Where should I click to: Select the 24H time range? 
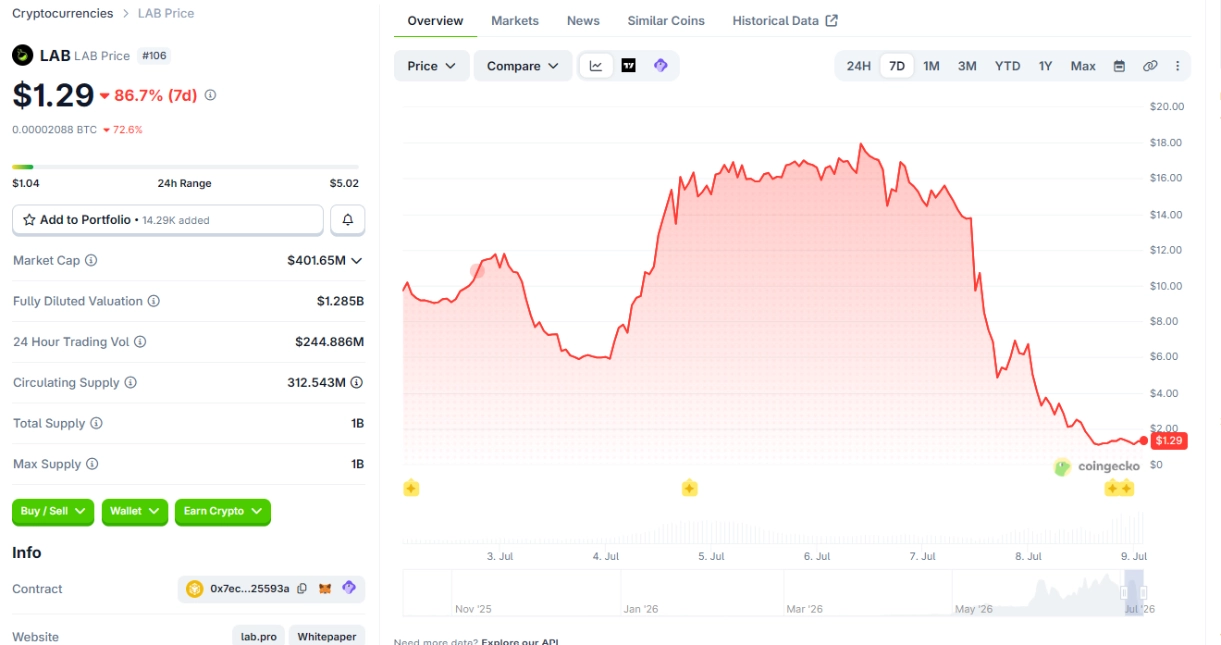[858, 66]
